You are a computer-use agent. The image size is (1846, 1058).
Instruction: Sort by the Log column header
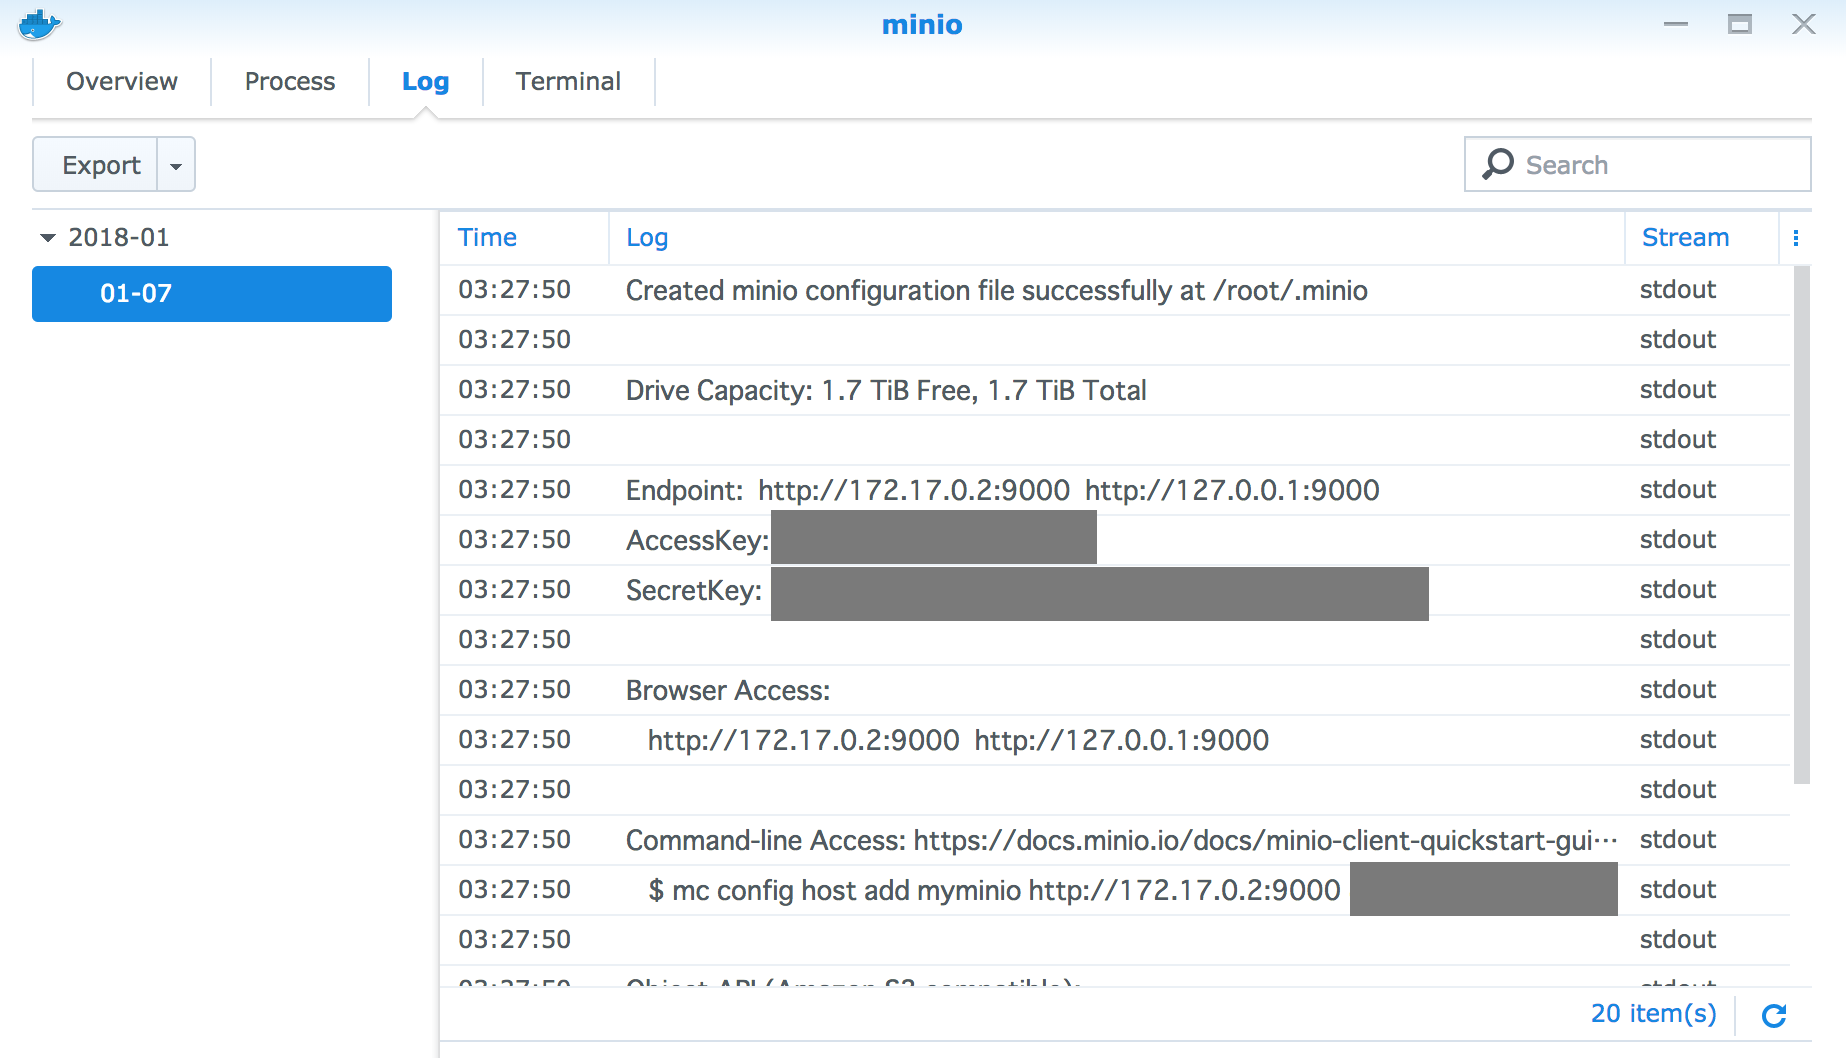coord(1117,238)
